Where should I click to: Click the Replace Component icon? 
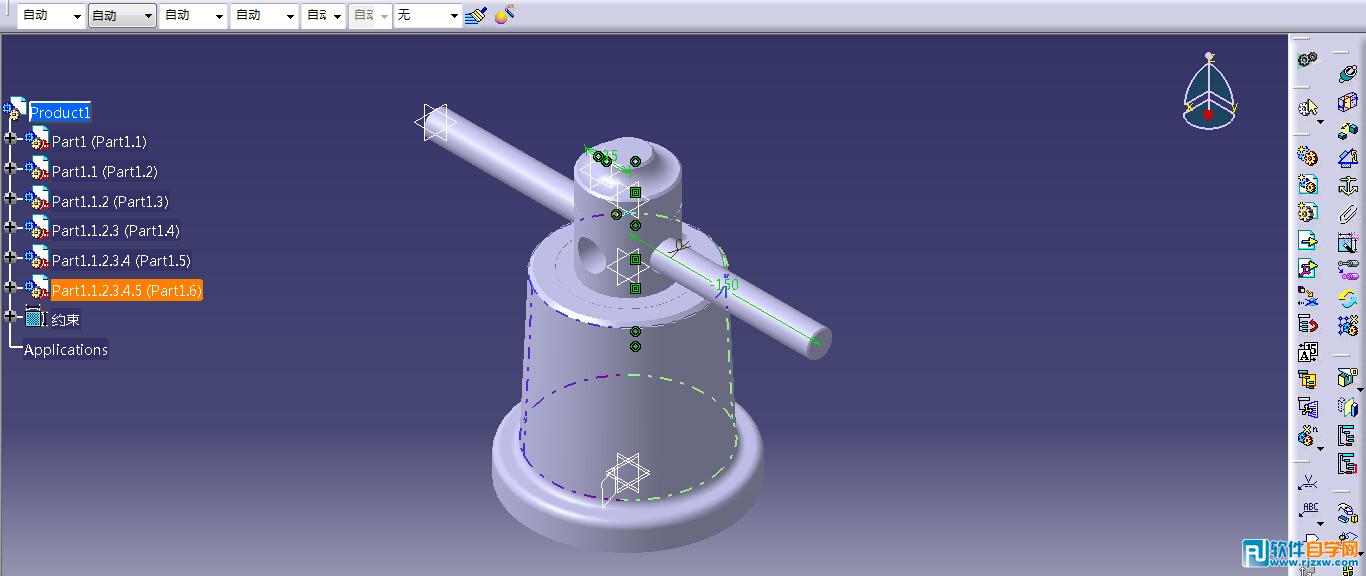pyautogui.click(x=1307, y=296)
